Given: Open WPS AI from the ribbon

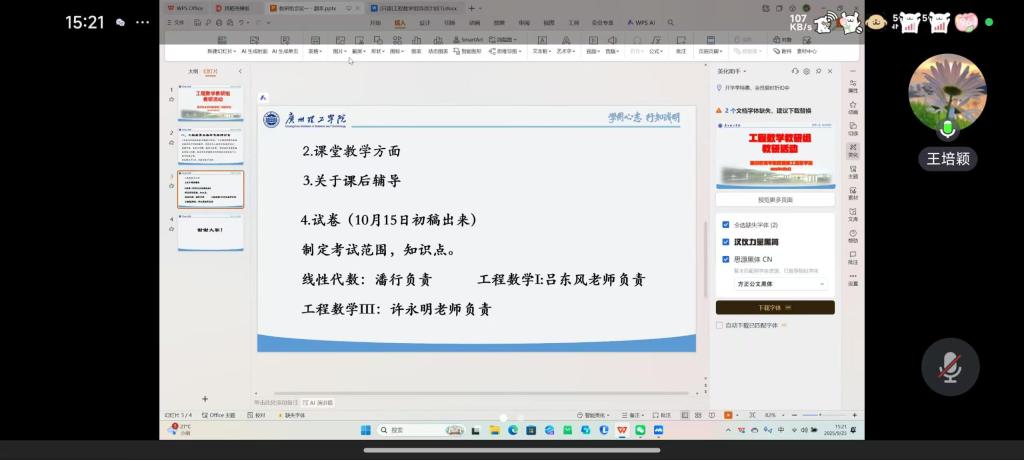Looking at the screenshot, I should (641, 21).
